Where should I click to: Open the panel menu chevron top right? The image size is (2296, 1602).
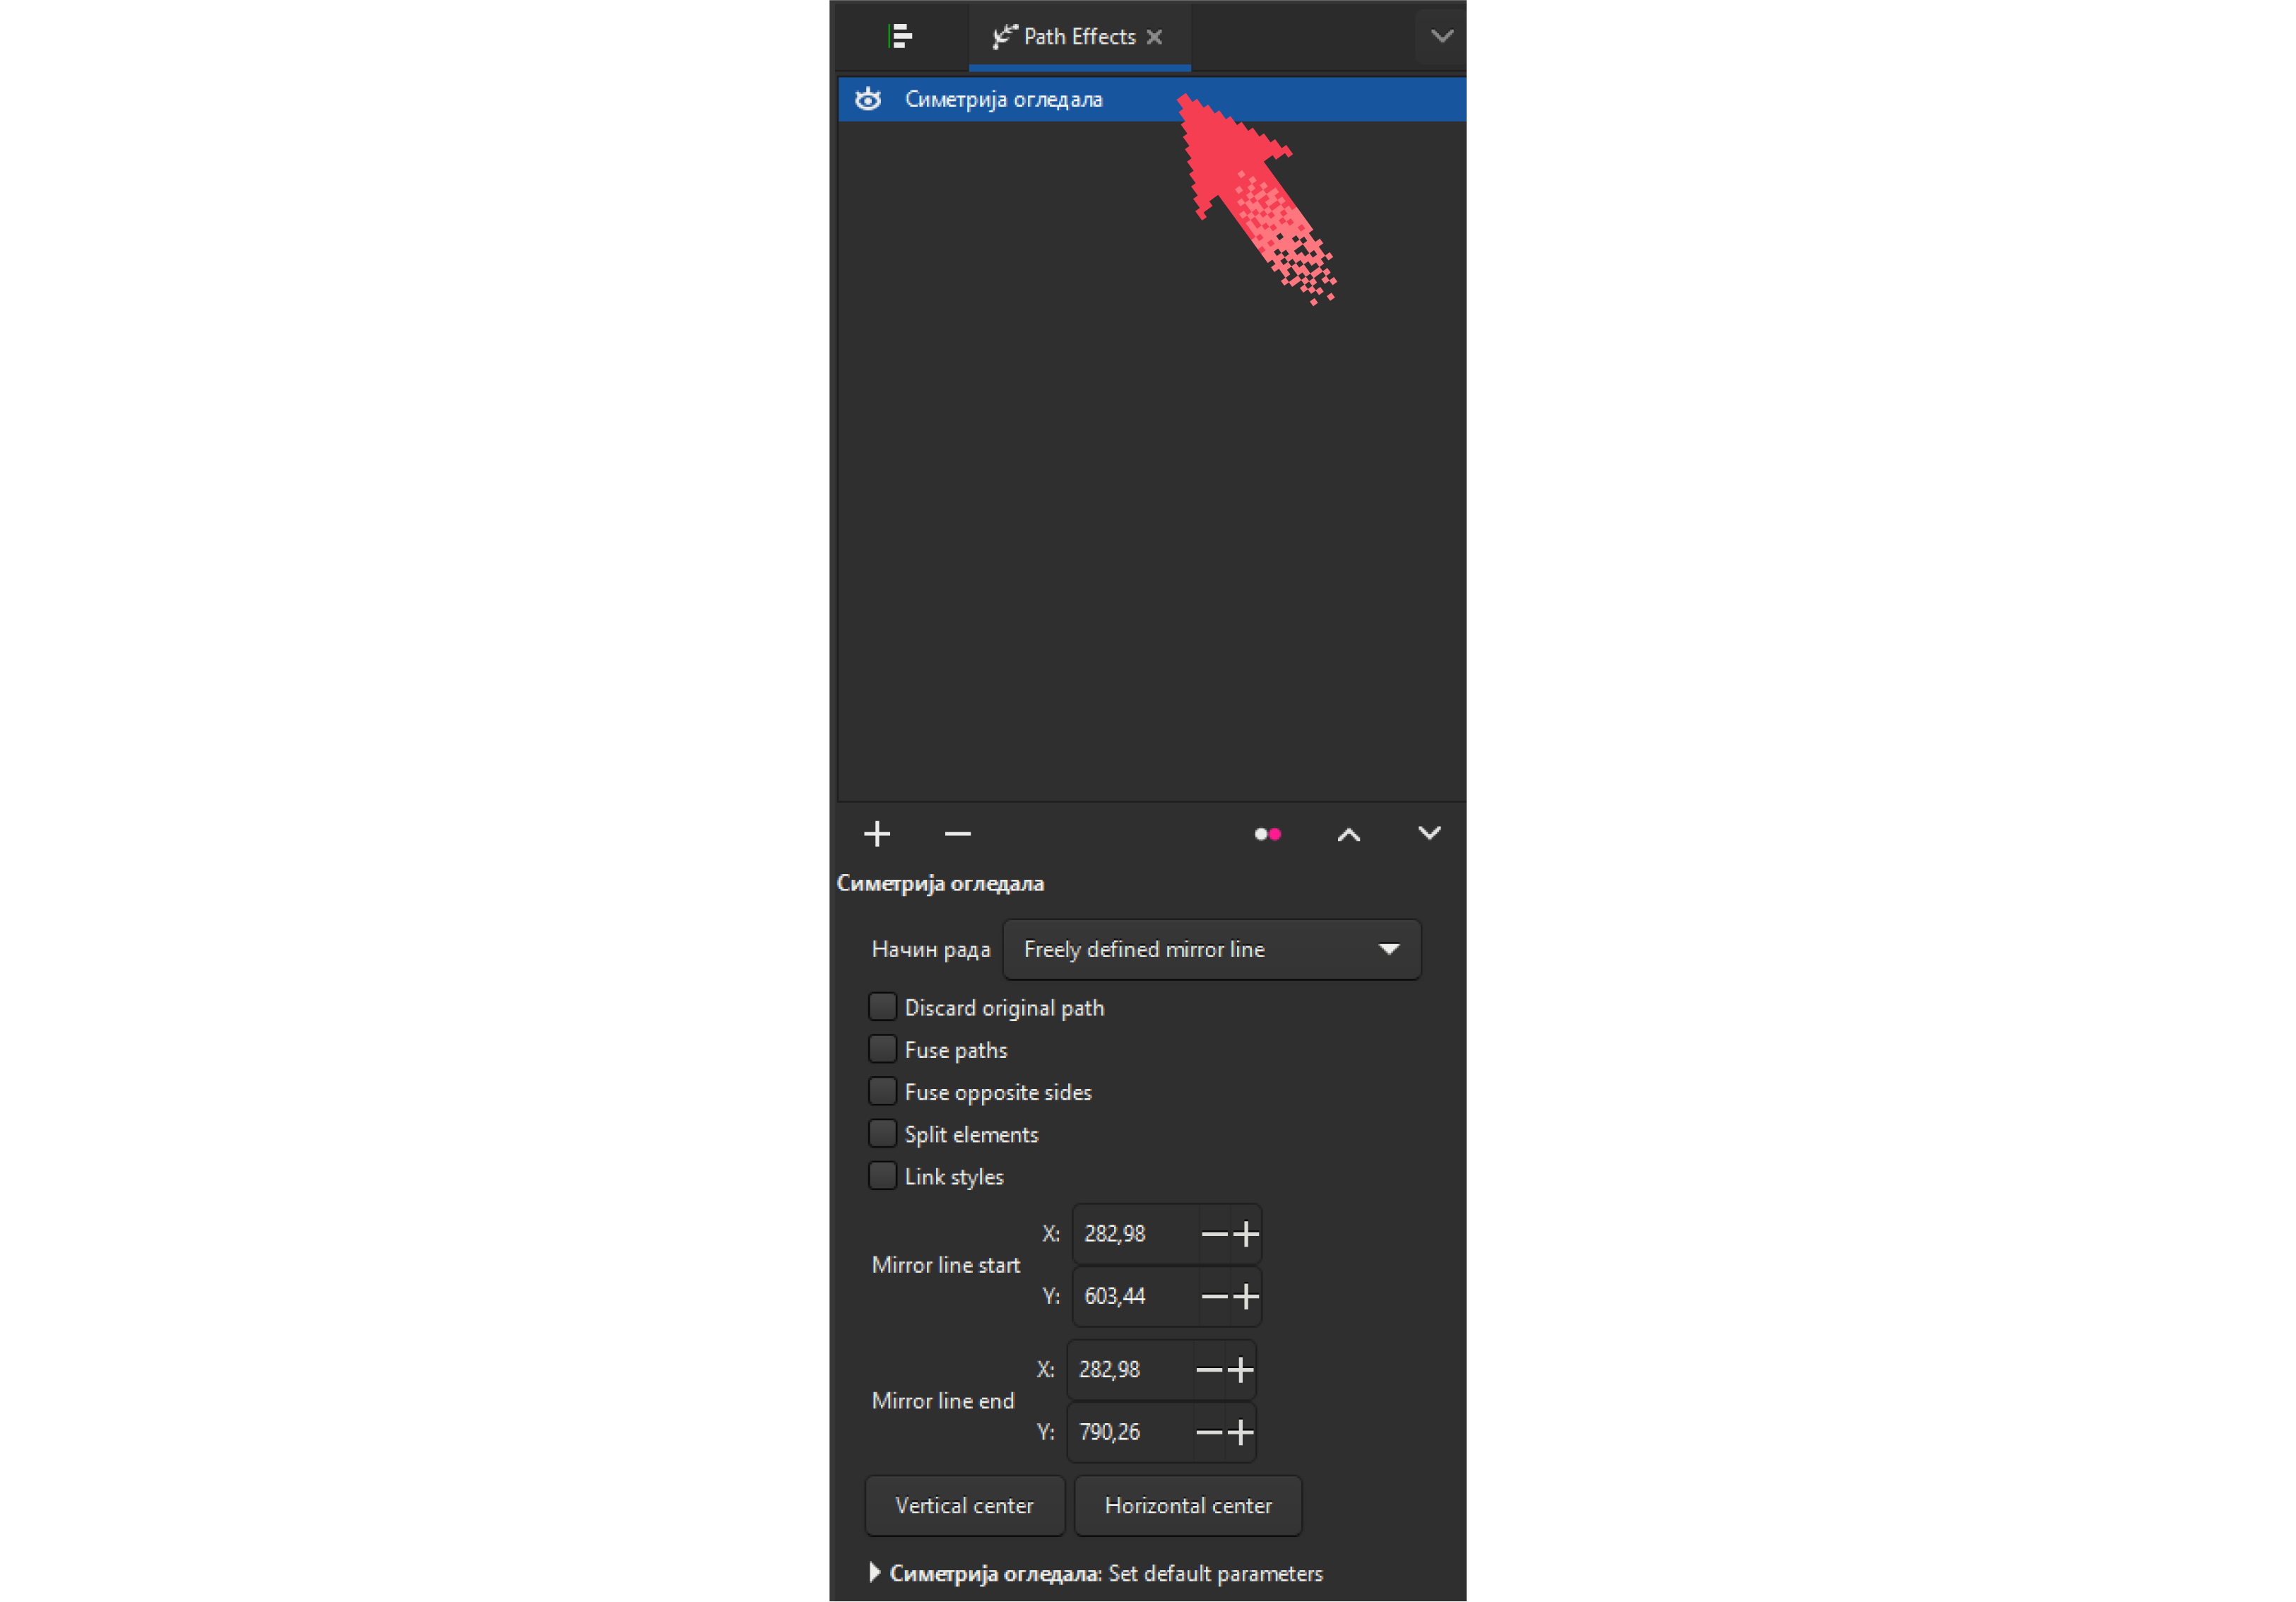pos(1441,37)
